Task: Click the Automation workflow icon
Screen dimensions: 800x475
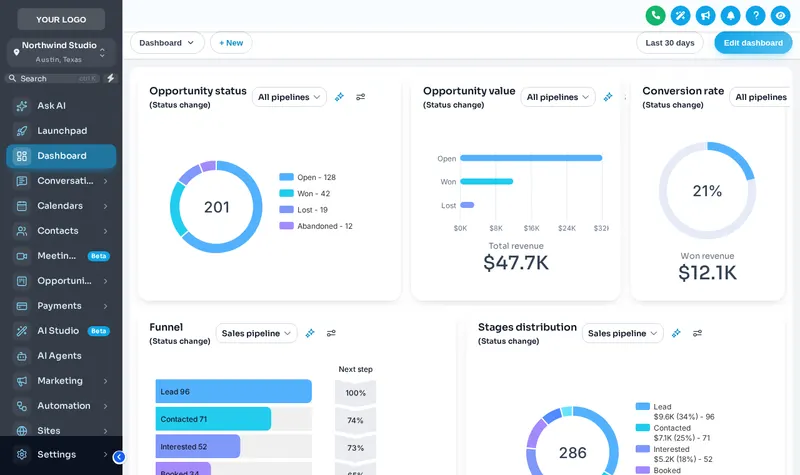Action: pyautogui.click(x=22, y=406)
